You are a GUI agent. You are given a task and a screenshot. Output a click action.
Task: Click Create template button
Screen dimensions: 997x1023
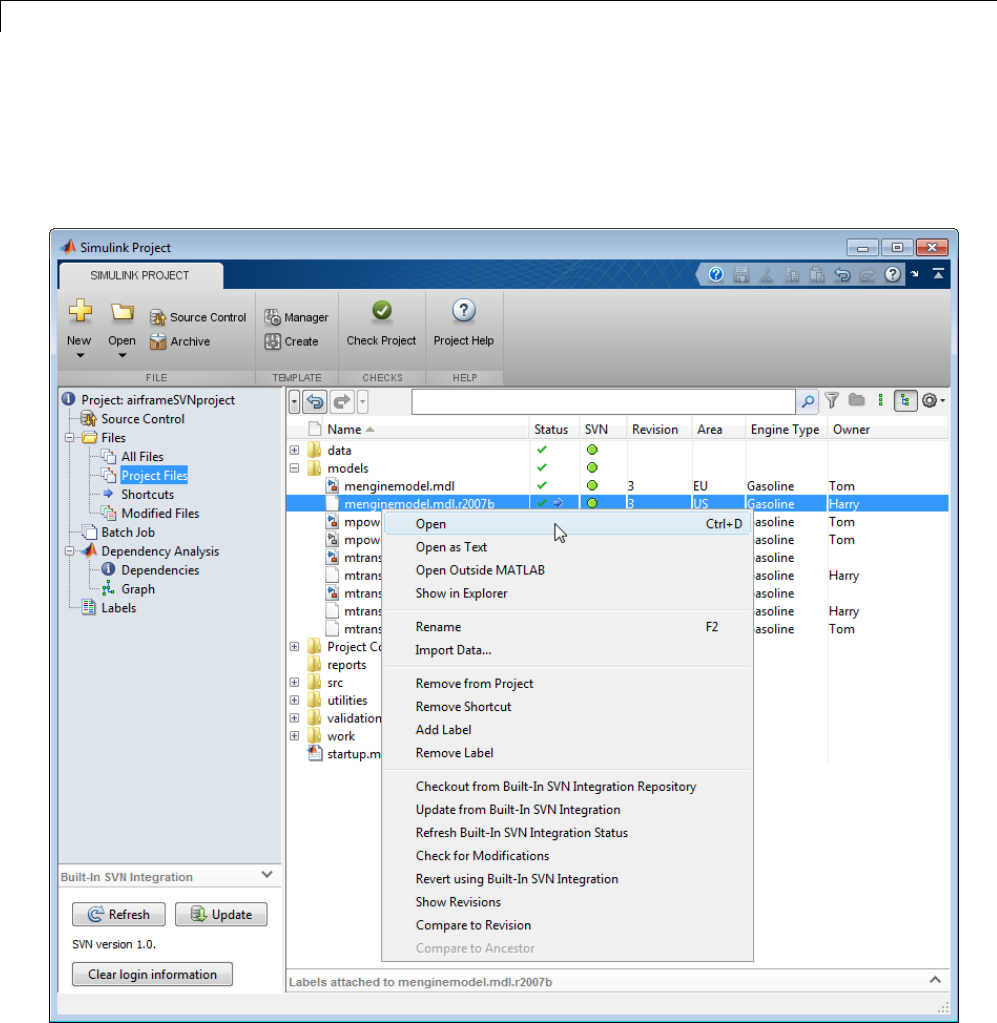click(x=292, y=341)
